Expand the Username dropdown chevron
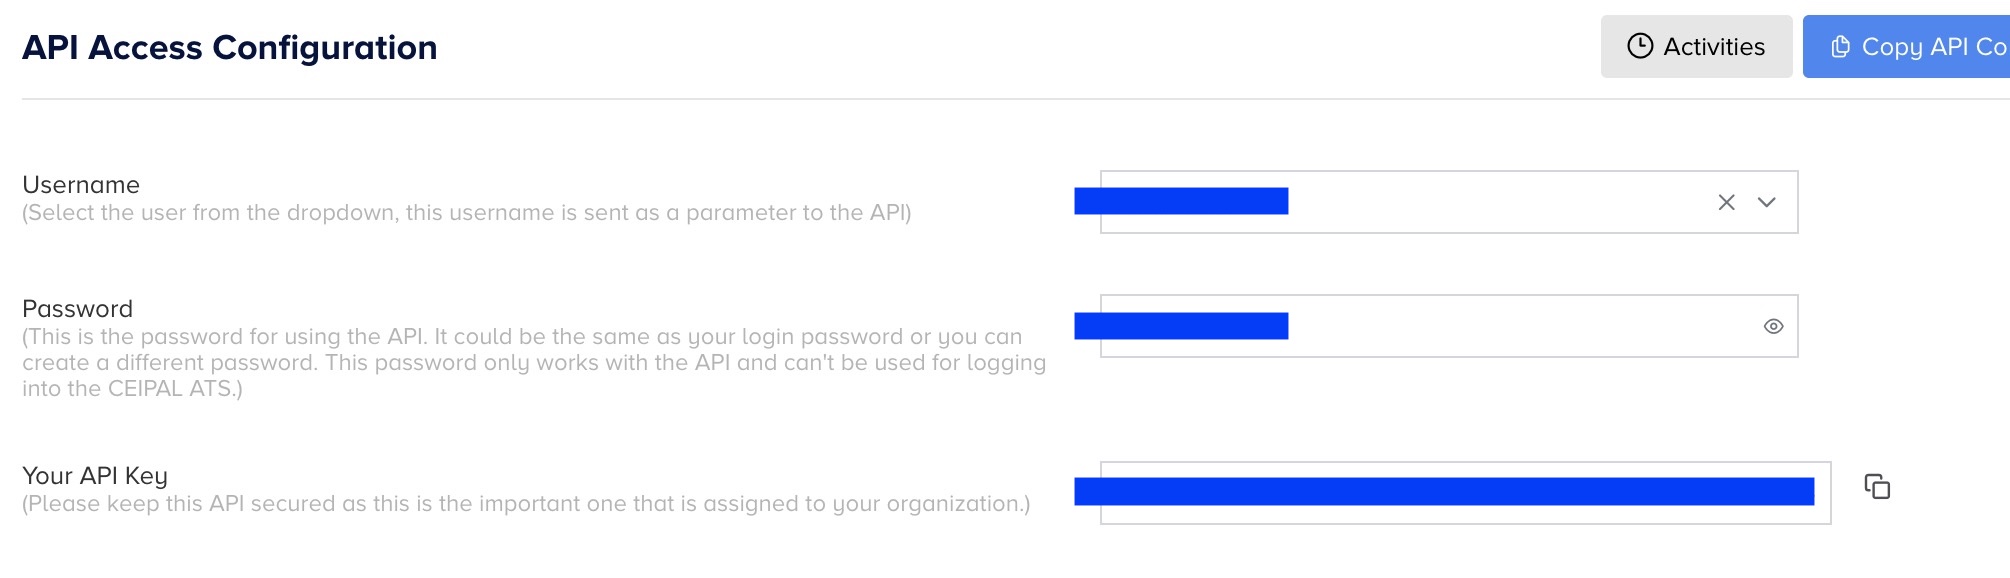This screenshot has height=578, width=2010. [x=1767, y=202]
